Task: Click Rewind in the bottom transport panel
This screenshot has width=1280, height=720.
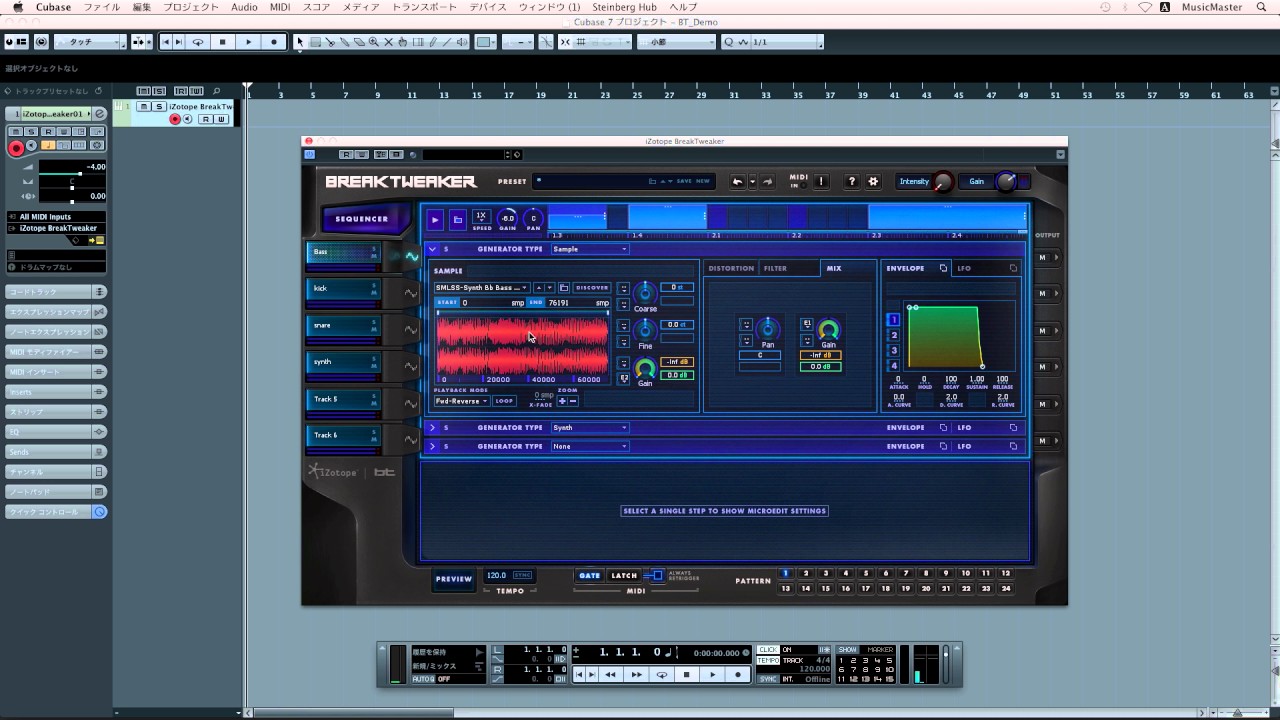Action: 611,675
